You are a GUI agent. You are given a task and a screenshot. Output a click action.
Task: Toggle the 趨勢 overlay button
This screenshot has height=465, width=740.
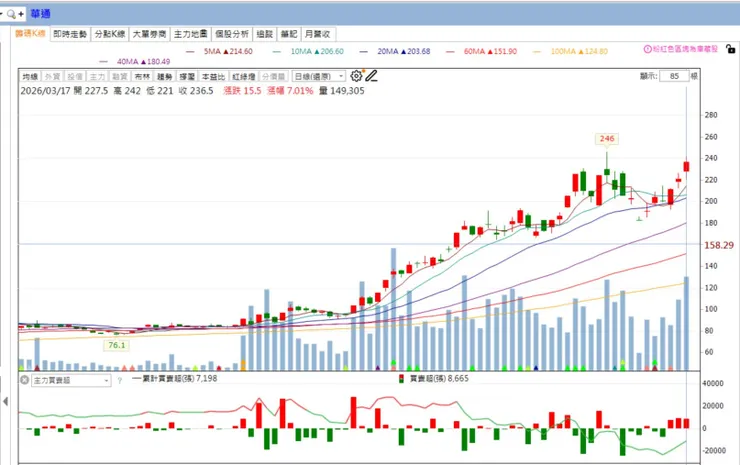164,76
